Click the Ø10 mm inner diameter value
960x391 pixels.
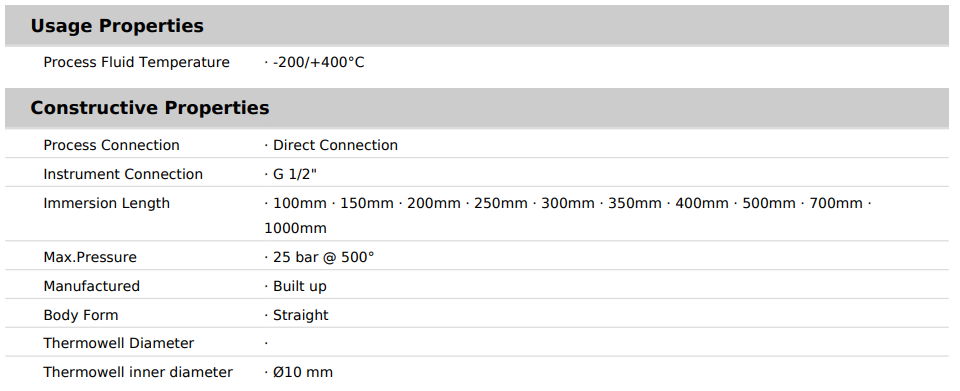[303, 373]
